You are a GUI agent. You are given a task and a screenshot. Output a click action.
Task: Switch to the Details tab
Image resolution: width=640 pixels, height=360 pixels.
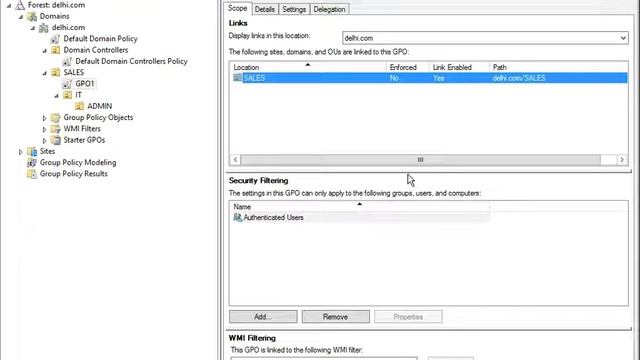point(264,9)
